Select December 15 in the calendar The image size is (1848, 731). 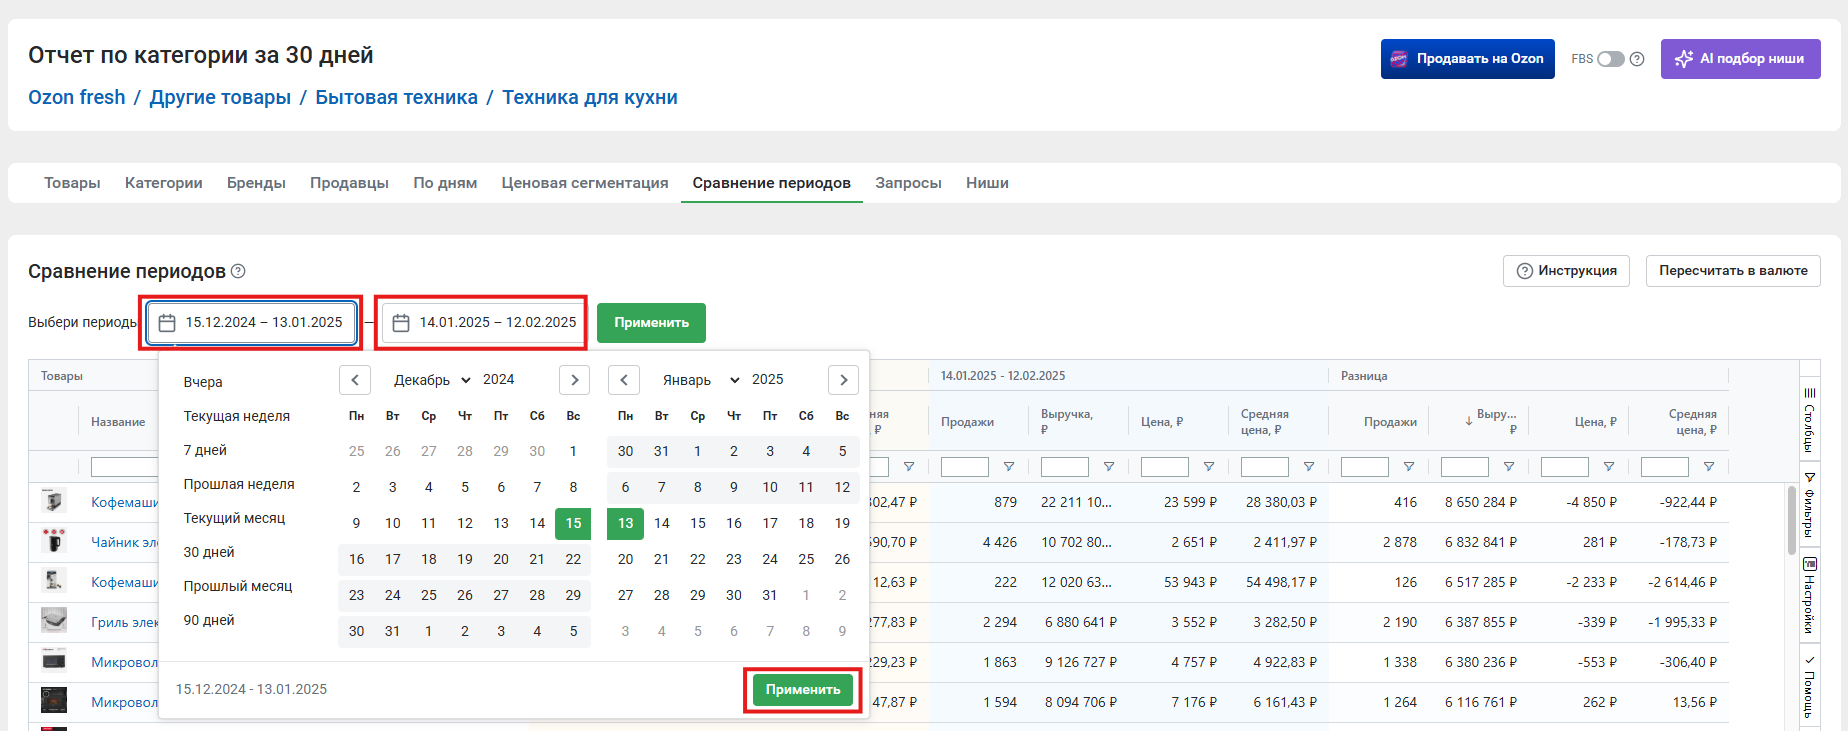[x=573, y=523]
